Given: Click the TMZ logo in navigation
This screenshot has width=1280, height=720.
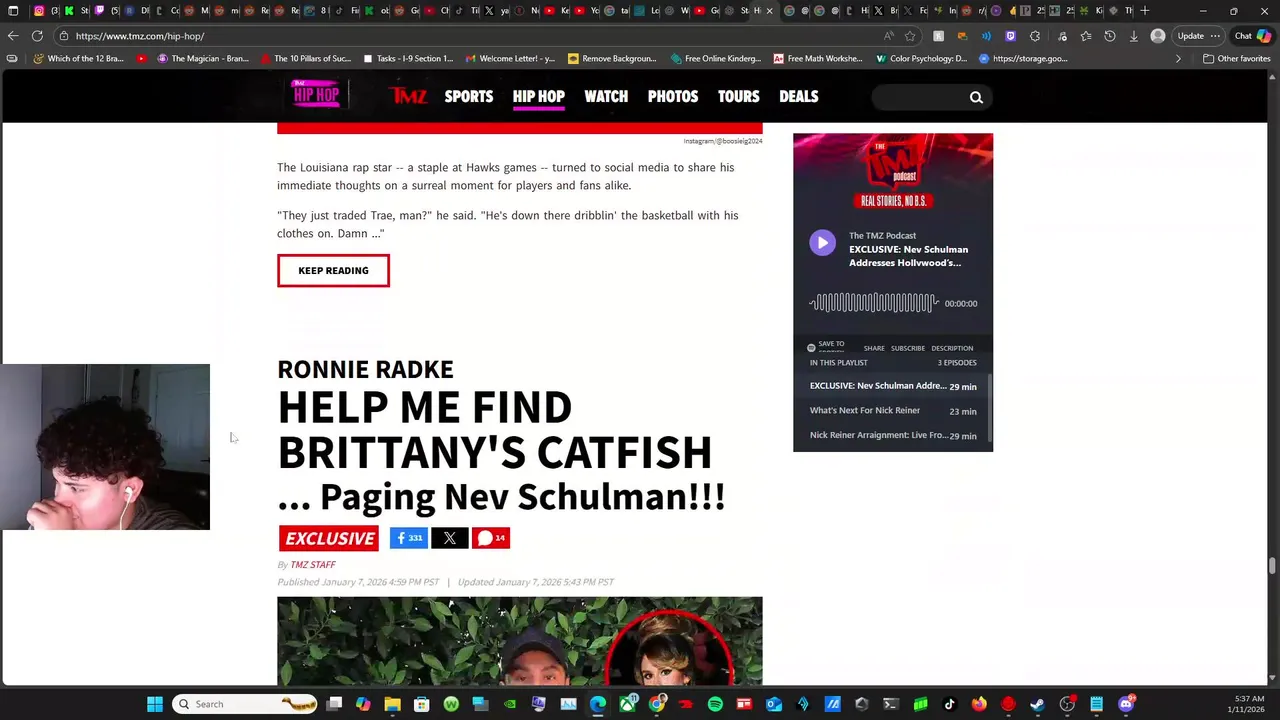Looking at the screenshot, I should point(408,96).
